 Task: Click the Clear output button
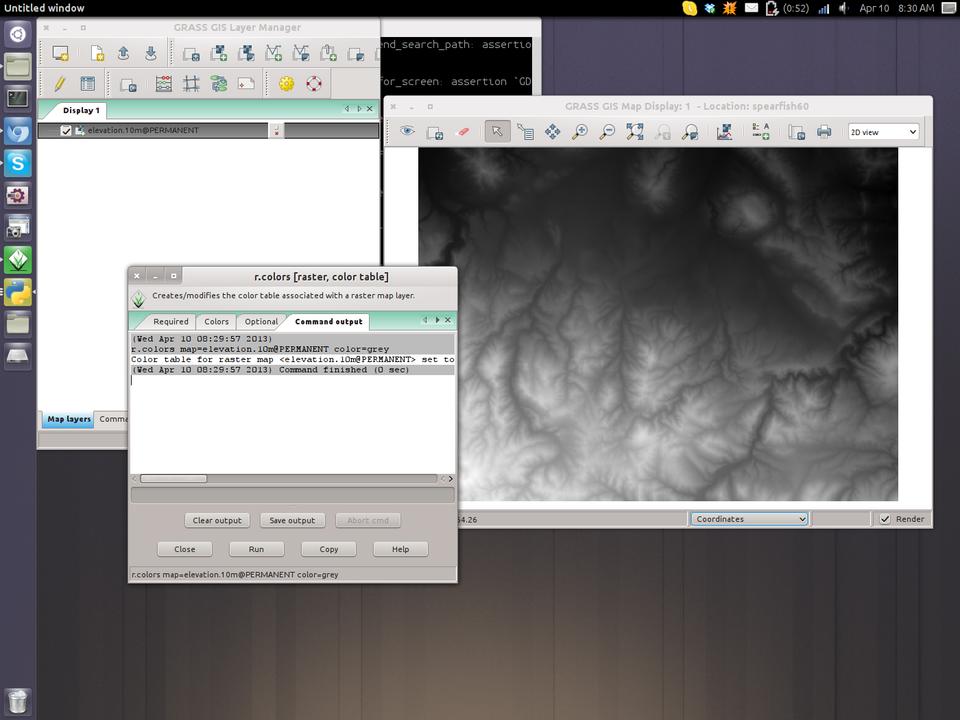(x=217, y=520)
